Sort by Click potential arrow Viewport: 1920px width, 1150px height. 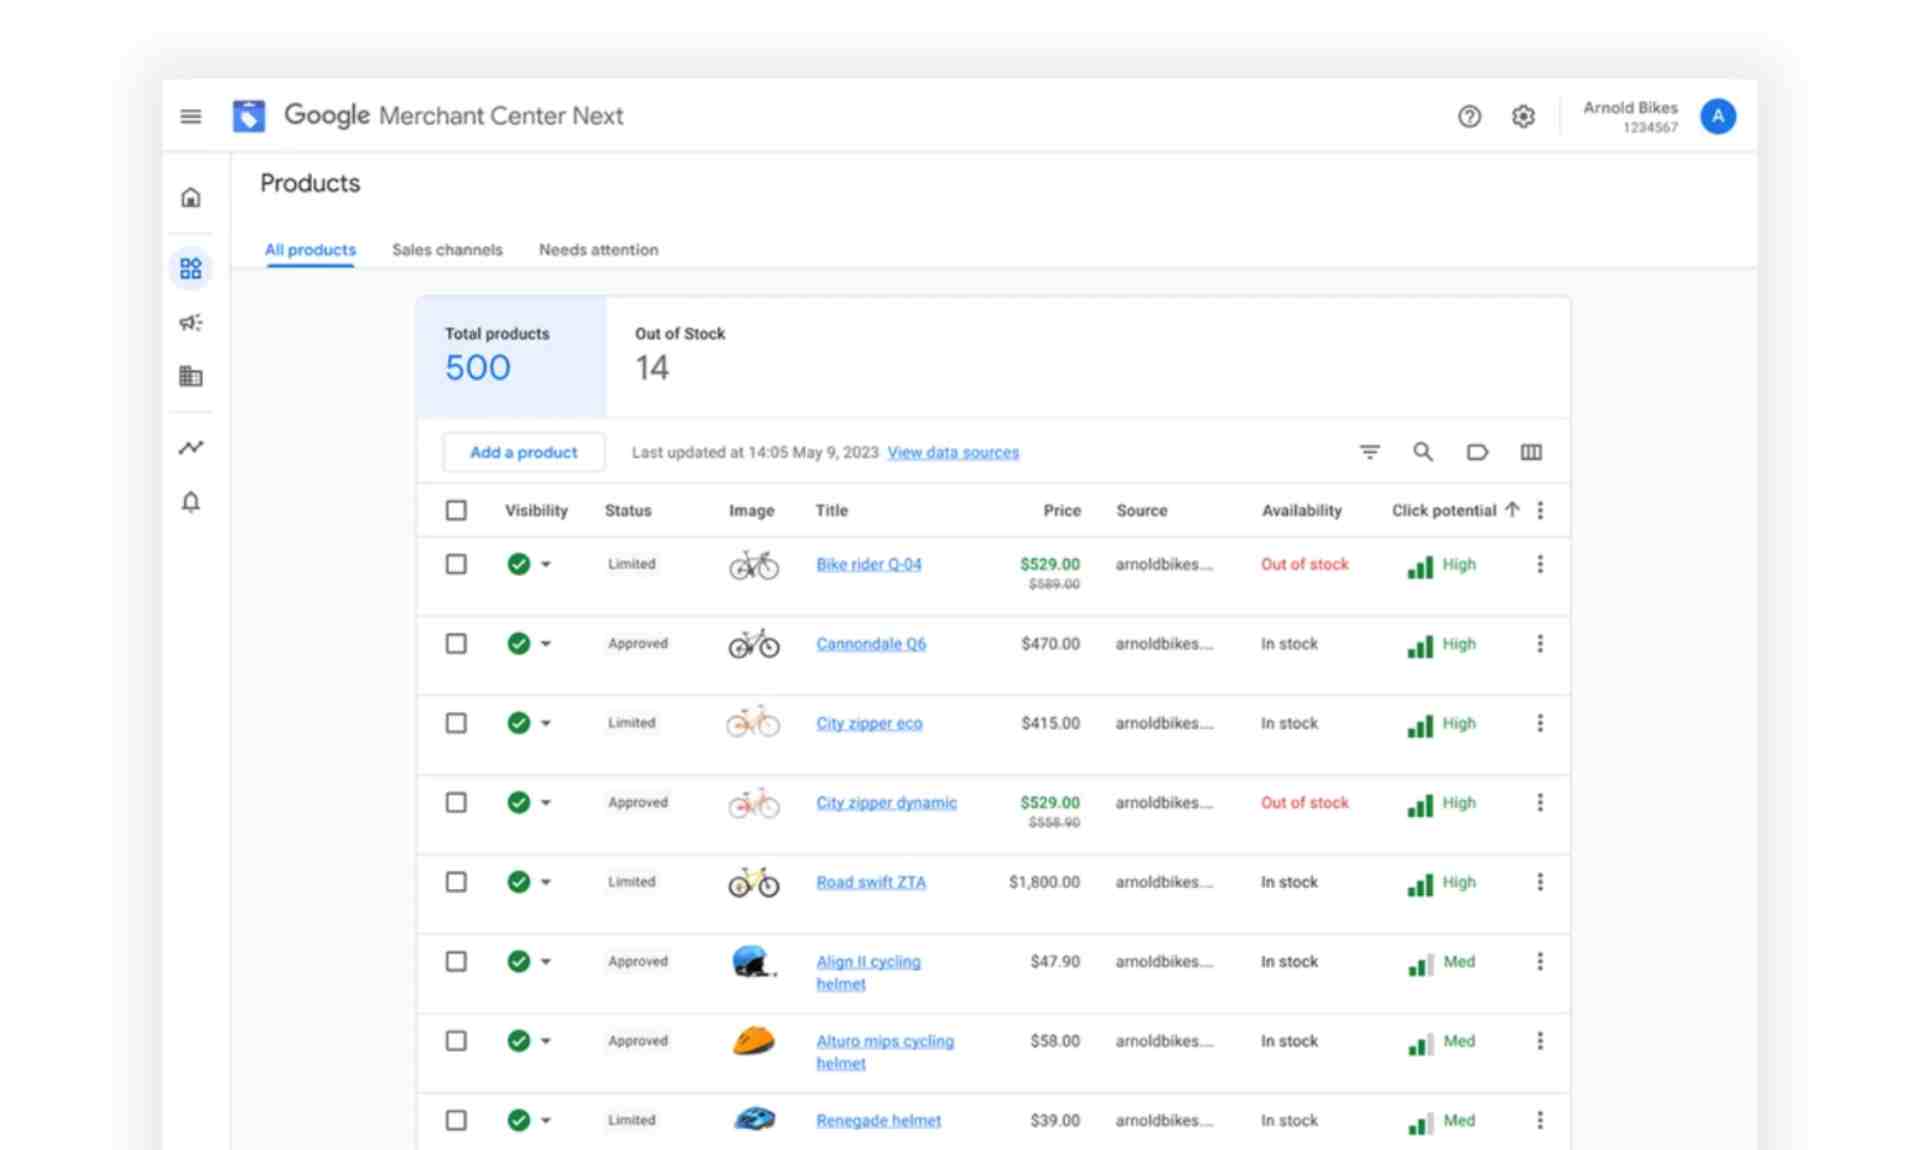1512,509
